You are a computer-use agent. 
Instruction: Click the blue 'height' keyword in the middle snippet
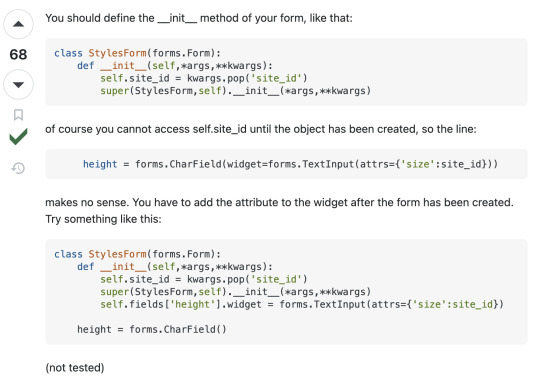[x=100, y=164]
